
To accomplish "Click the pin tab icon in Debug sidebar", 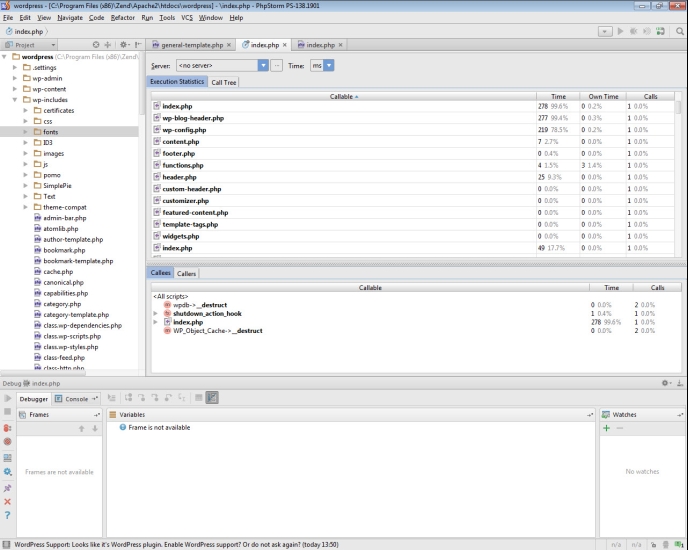I will point(8,487).
